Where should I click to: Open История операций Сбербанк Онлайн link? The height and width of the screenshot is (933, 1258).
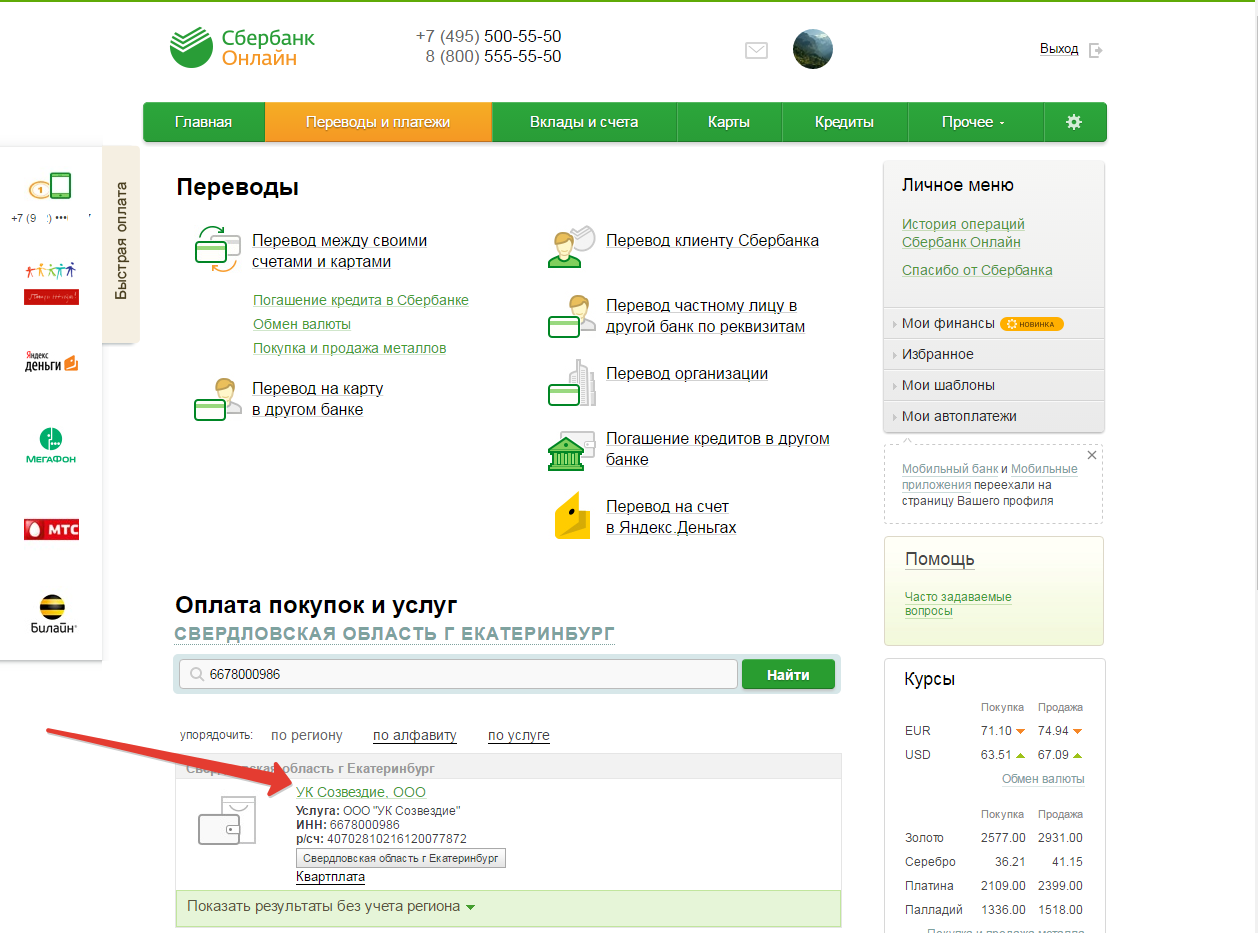click(963, 233)
